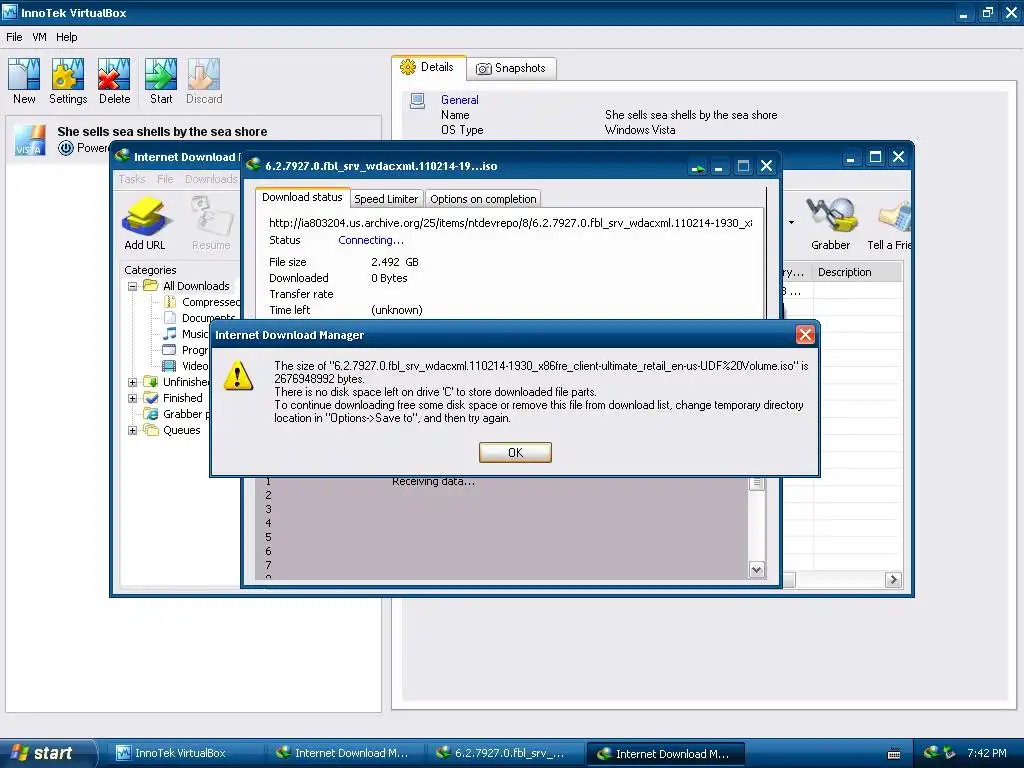Click the warning icon in error dialog
Screen dimensions: 1024x768
click(x=238, y=376)
